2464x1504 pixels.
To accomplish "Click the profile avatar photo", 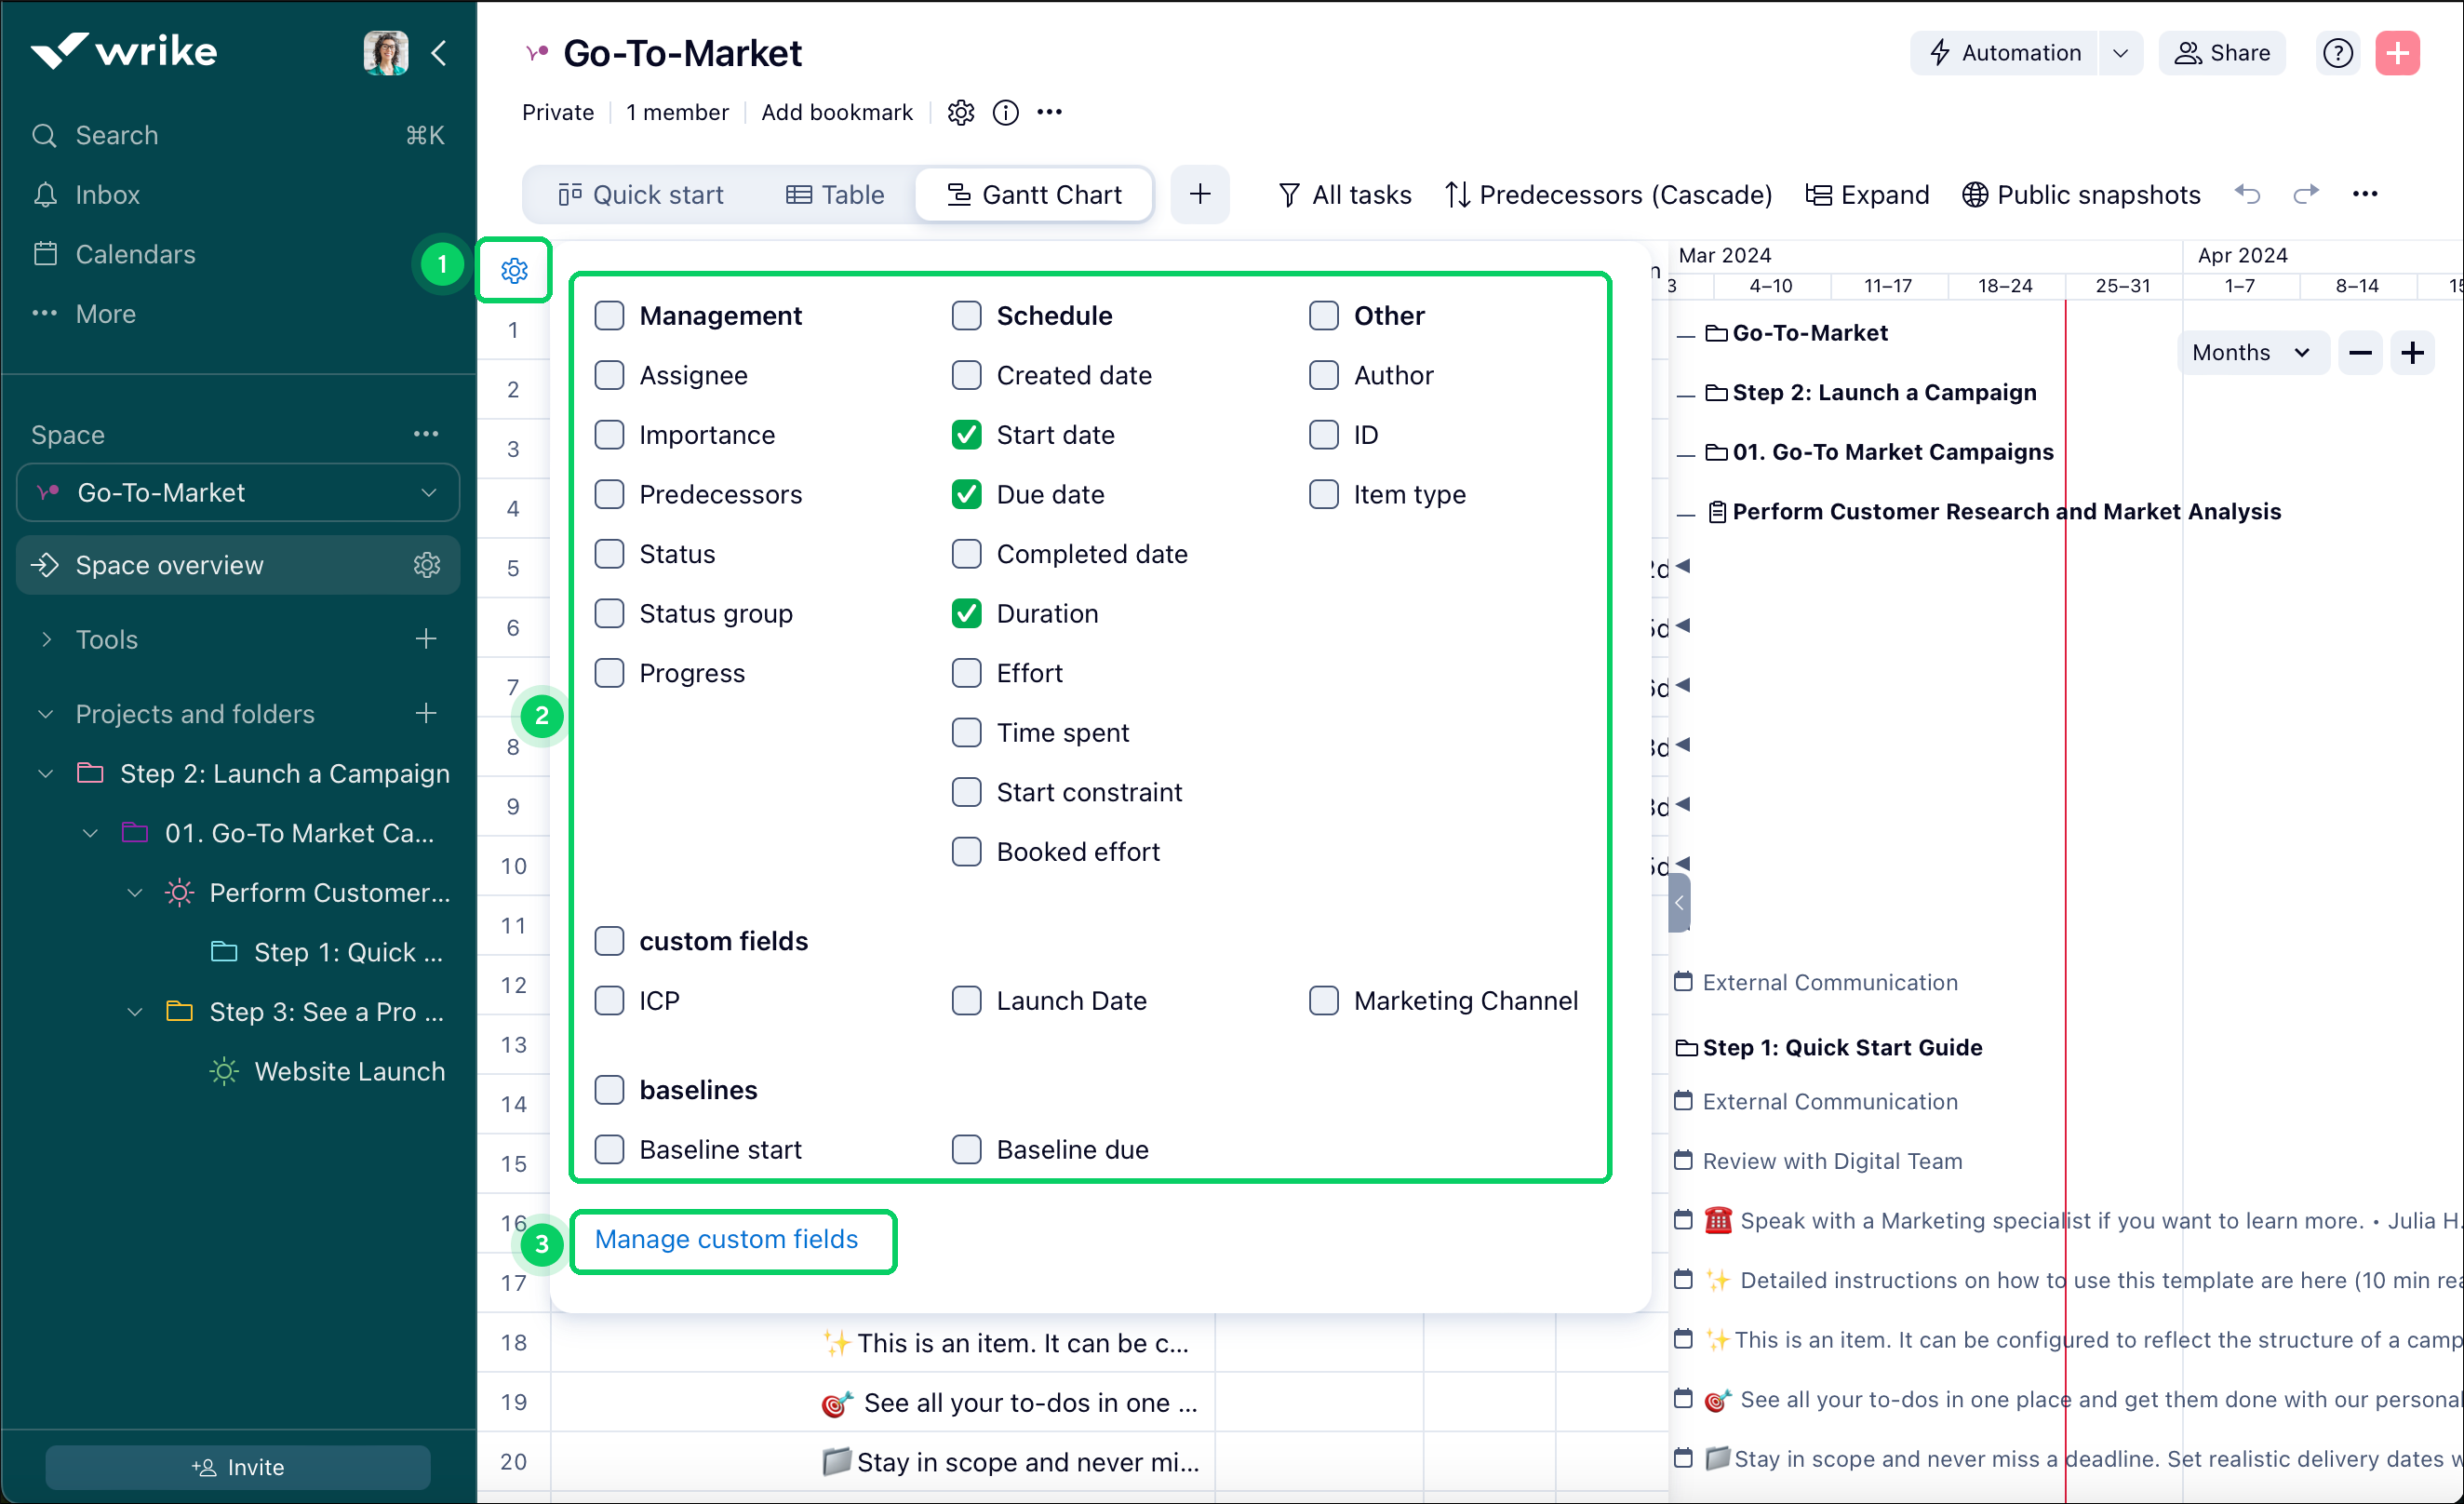I will 385,53.
